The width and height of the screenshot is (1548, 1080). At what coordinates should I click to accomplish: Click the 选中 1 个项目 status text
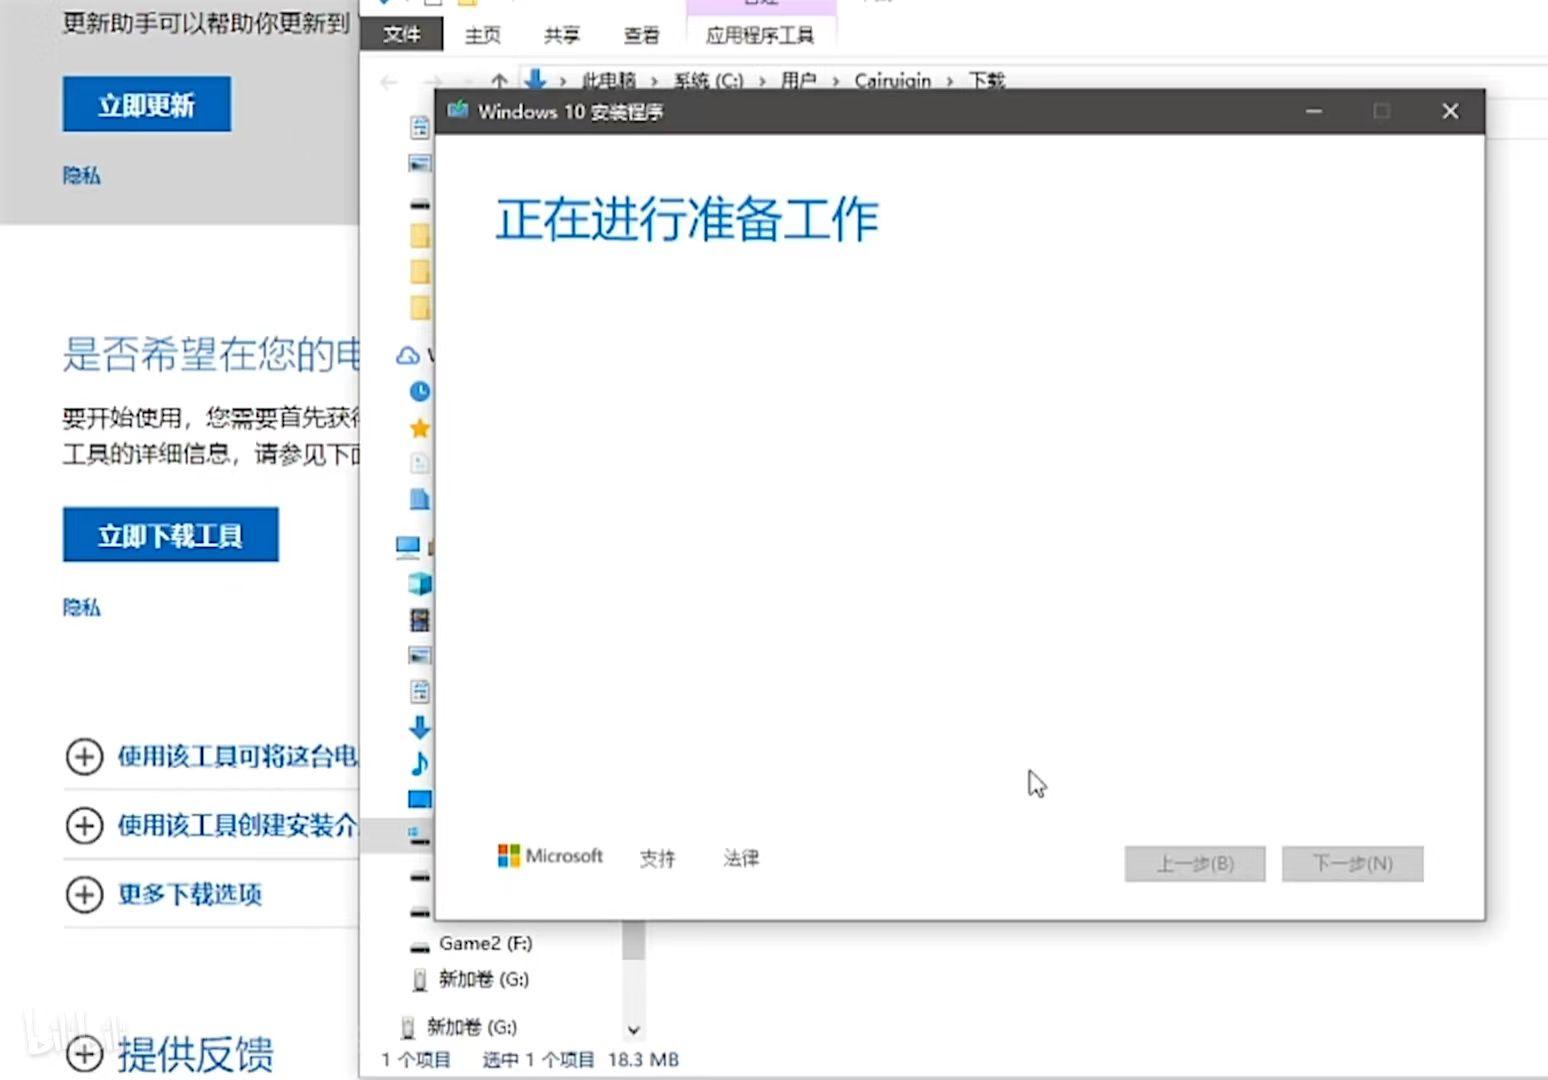[538, 1060]
